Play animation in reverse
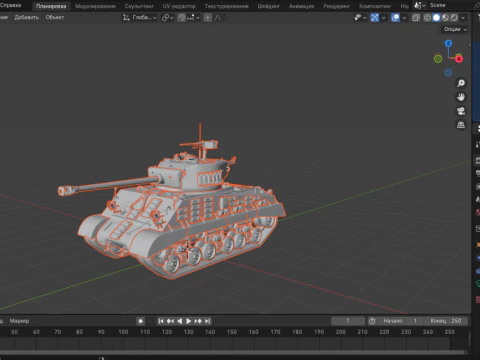The image size is (480, 360). (x=180, y=321)
